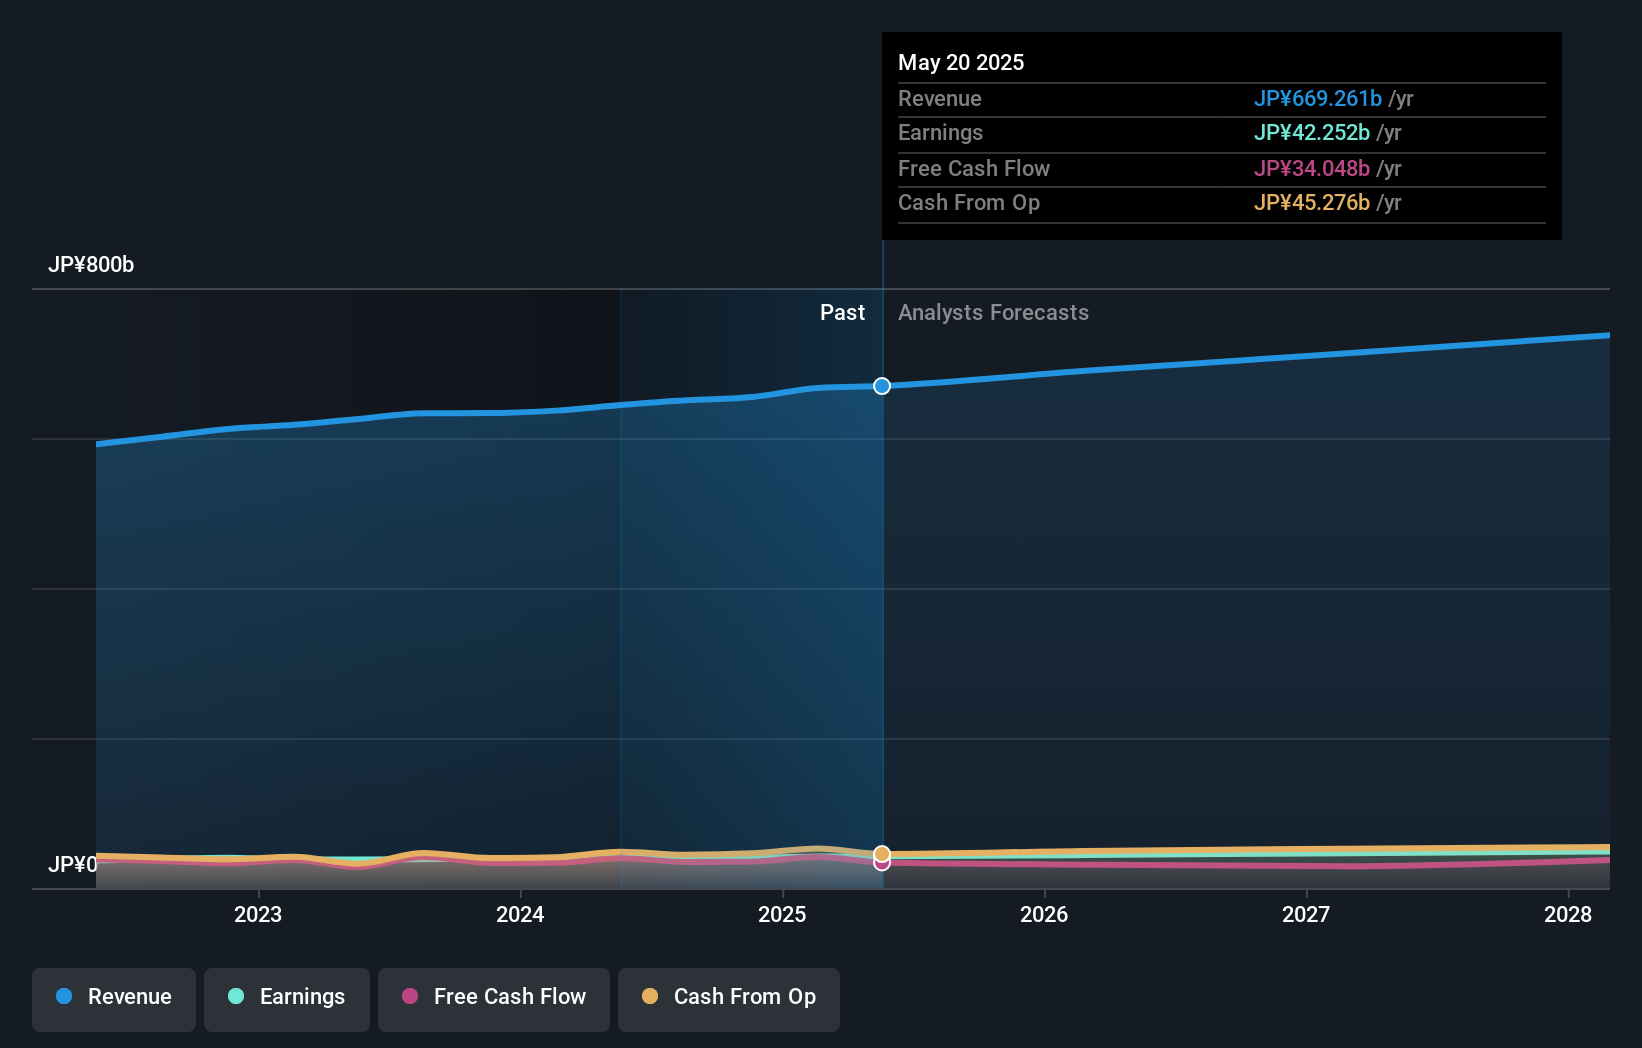The width and height of the screenshot is (1642, 1048).
Task: Click the 2024 x-axis label
Action: click(x=520, y=914)
